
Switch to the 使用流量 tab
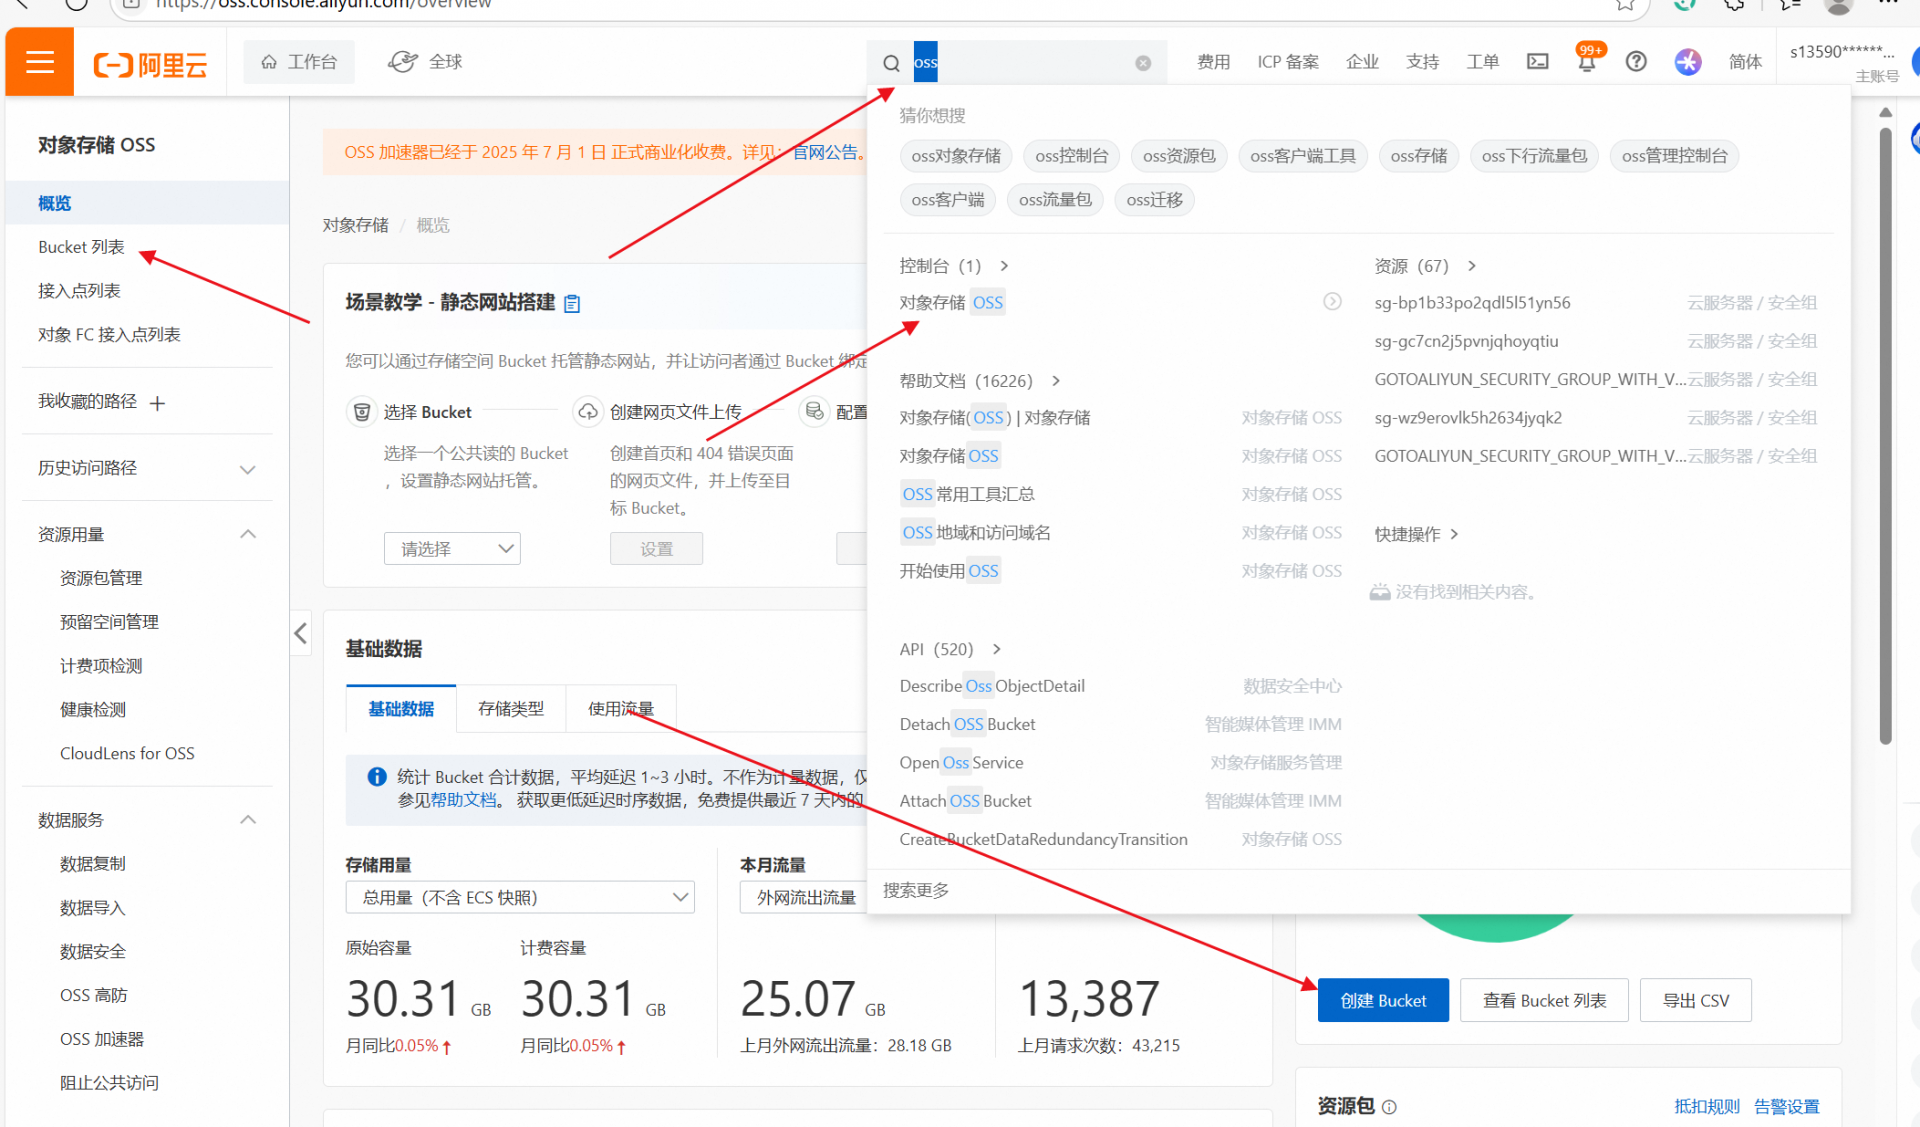[621, 709]
